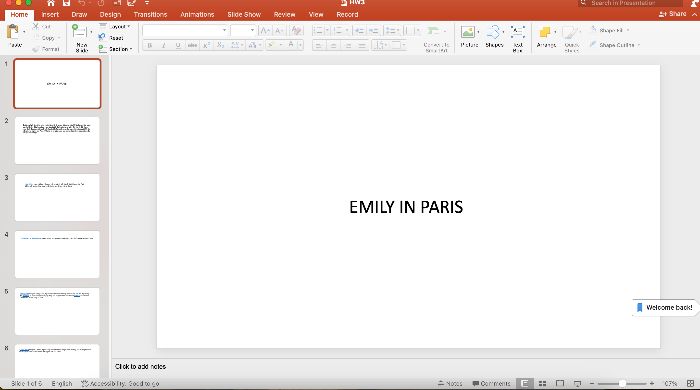Select slide 3 thumbnail
The image size is (700, 390).
pyautogui.click(x=57, y=197)
